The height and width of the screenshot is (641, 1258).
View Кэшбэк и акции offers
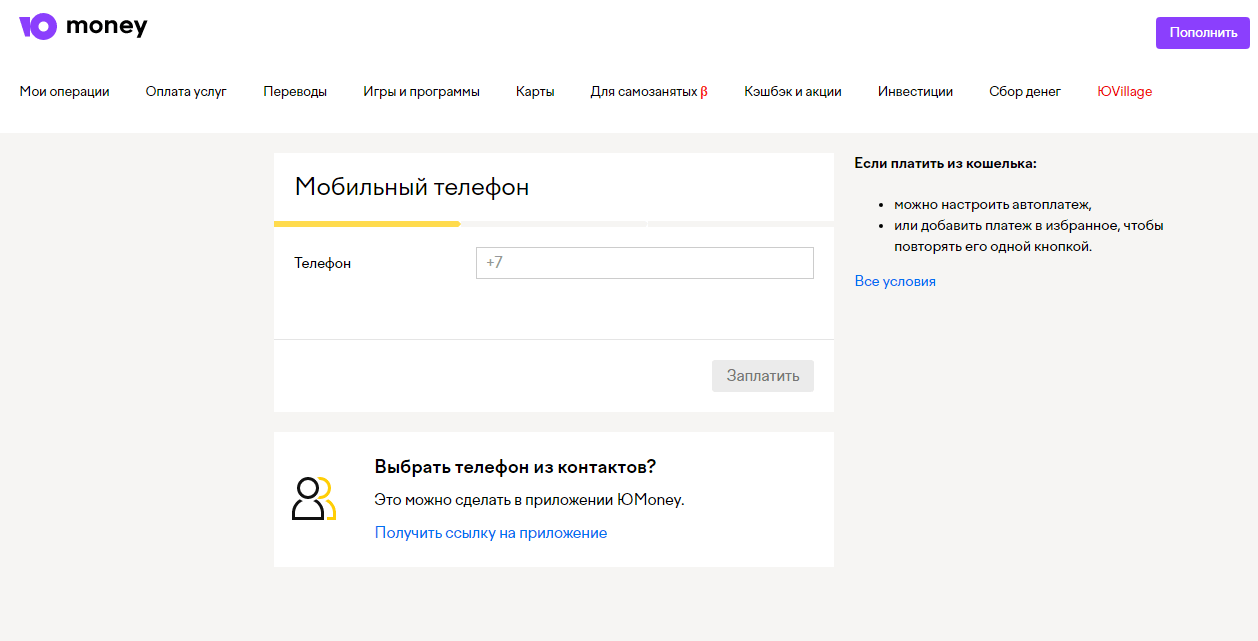(x=793, y=91)
